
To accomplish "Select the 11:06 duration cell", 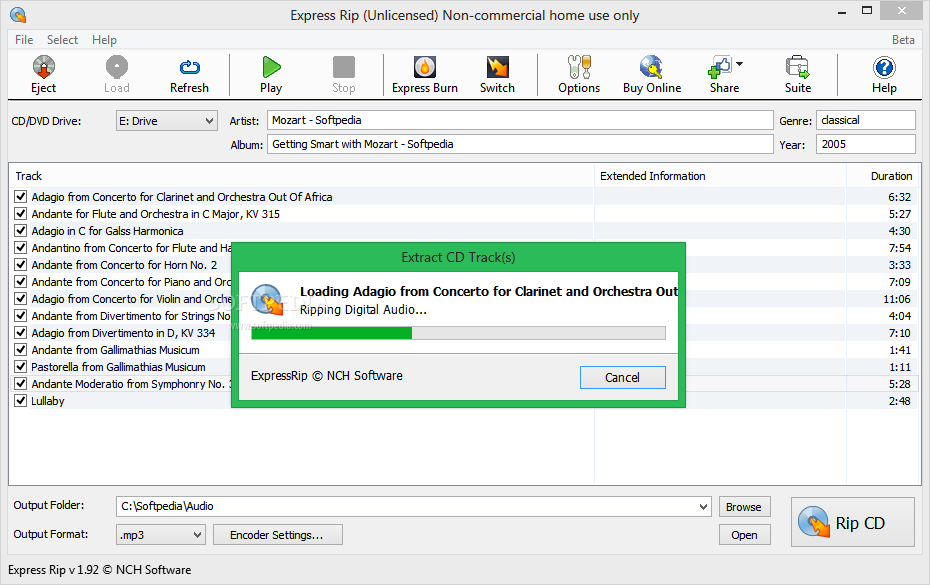I will pyautogui.click(x=896, y=299).
